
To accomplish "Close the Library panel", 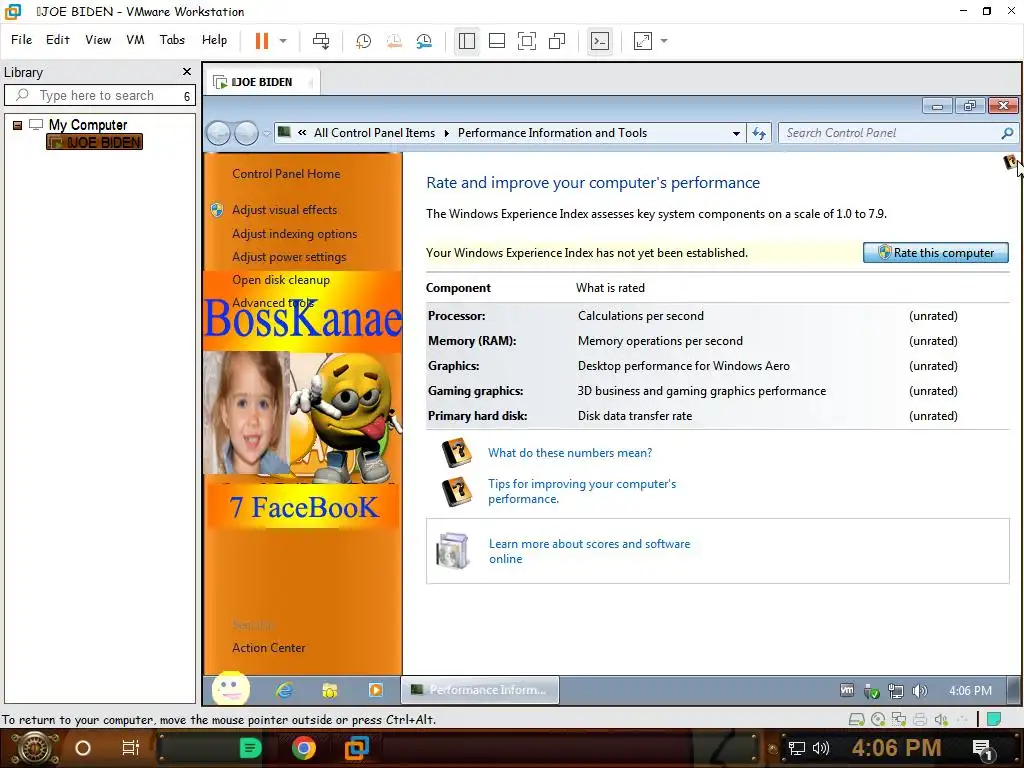I will tap(187, 72).
